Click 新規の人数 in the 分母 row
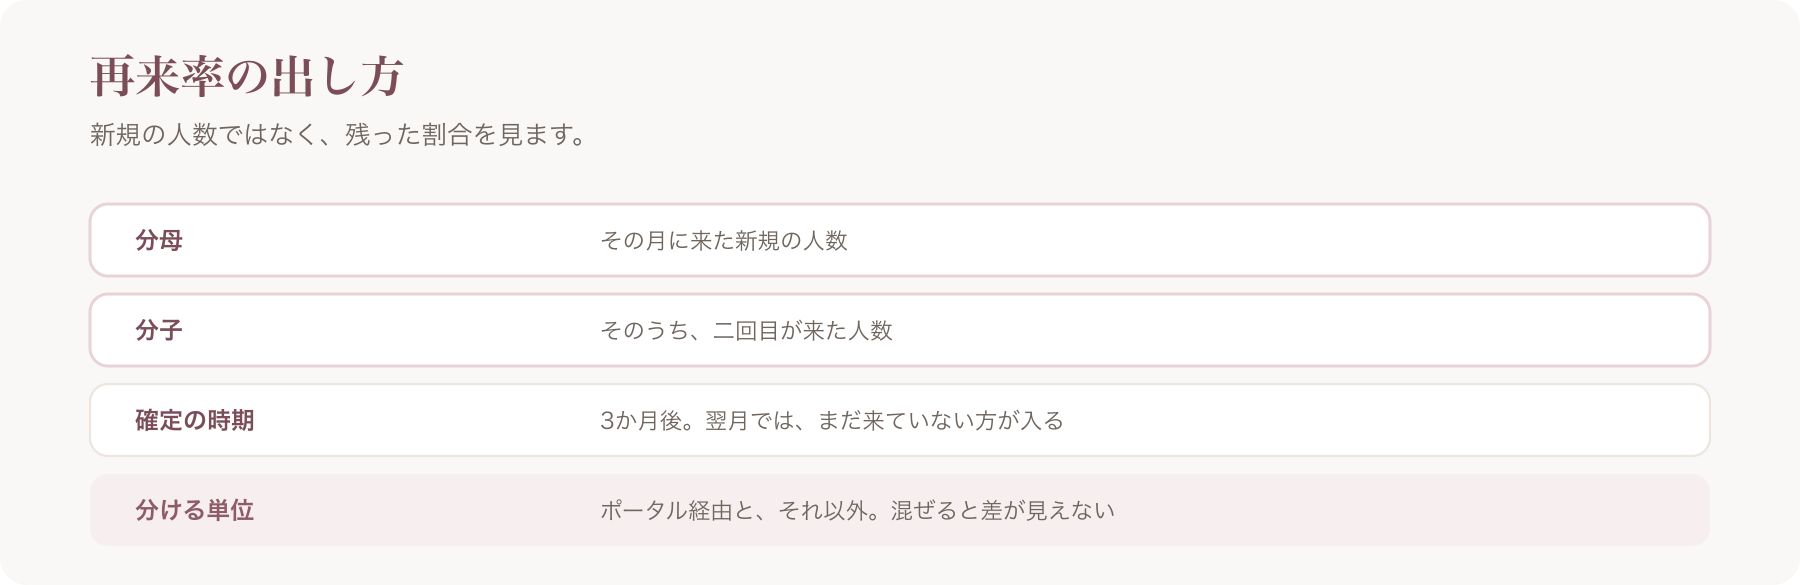 pyautogui.click(x=792, y=240)
